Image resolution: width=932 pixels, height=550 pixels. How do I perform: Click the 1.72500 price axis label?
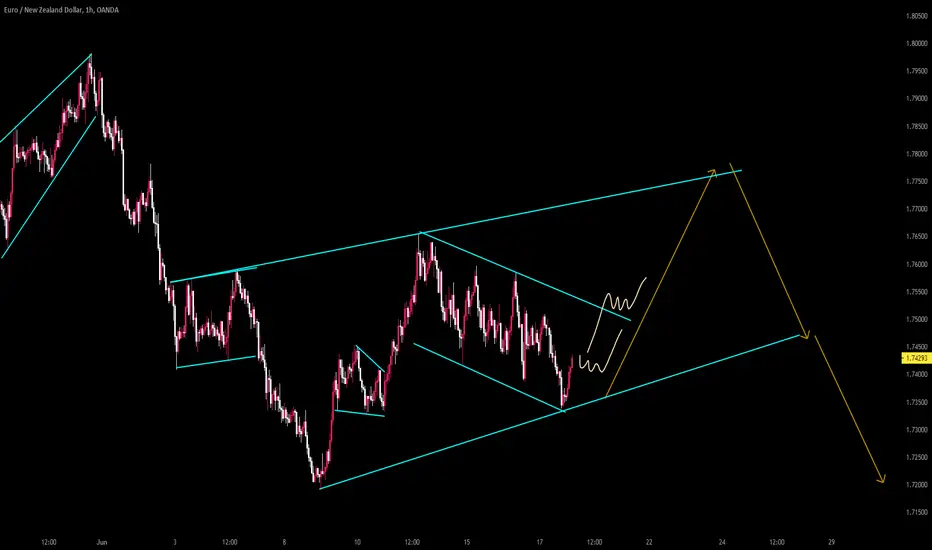(x=917, y=457)
